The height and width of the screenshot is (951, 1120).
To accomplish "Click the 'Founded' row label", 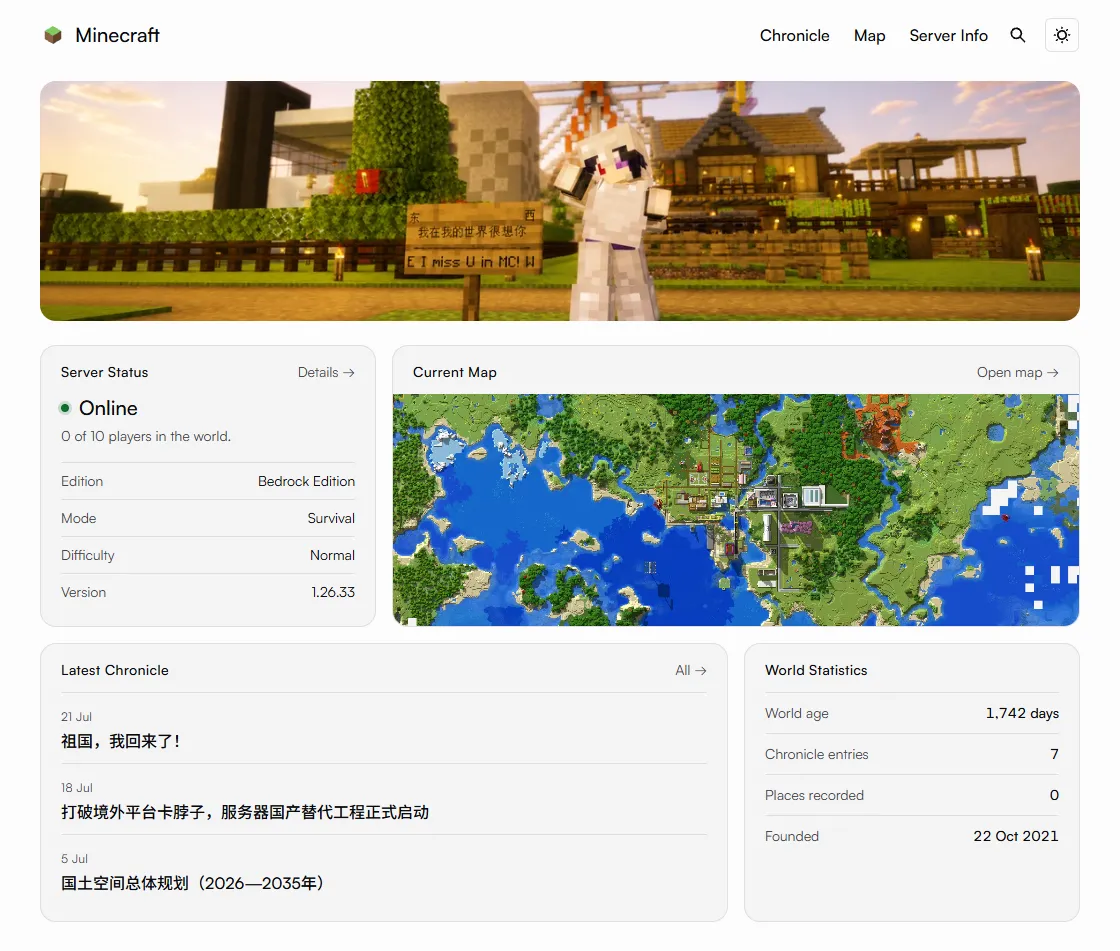I will [791, 836].
